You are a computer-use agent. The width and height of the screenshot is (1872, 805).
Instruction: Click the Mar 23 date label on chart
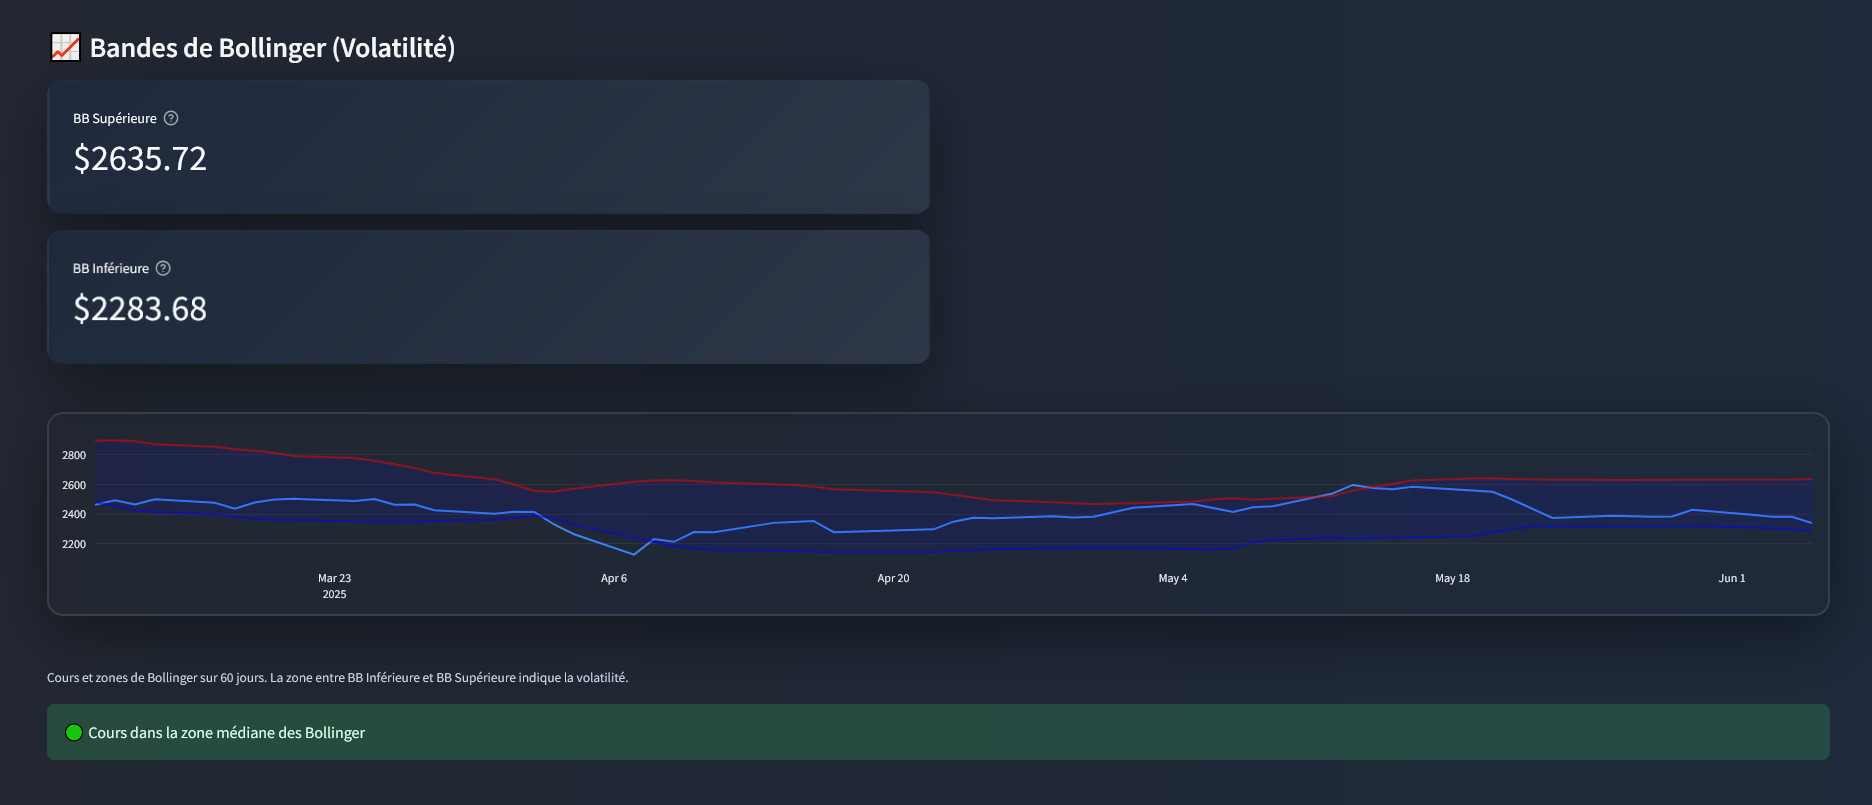click(334, 578)
